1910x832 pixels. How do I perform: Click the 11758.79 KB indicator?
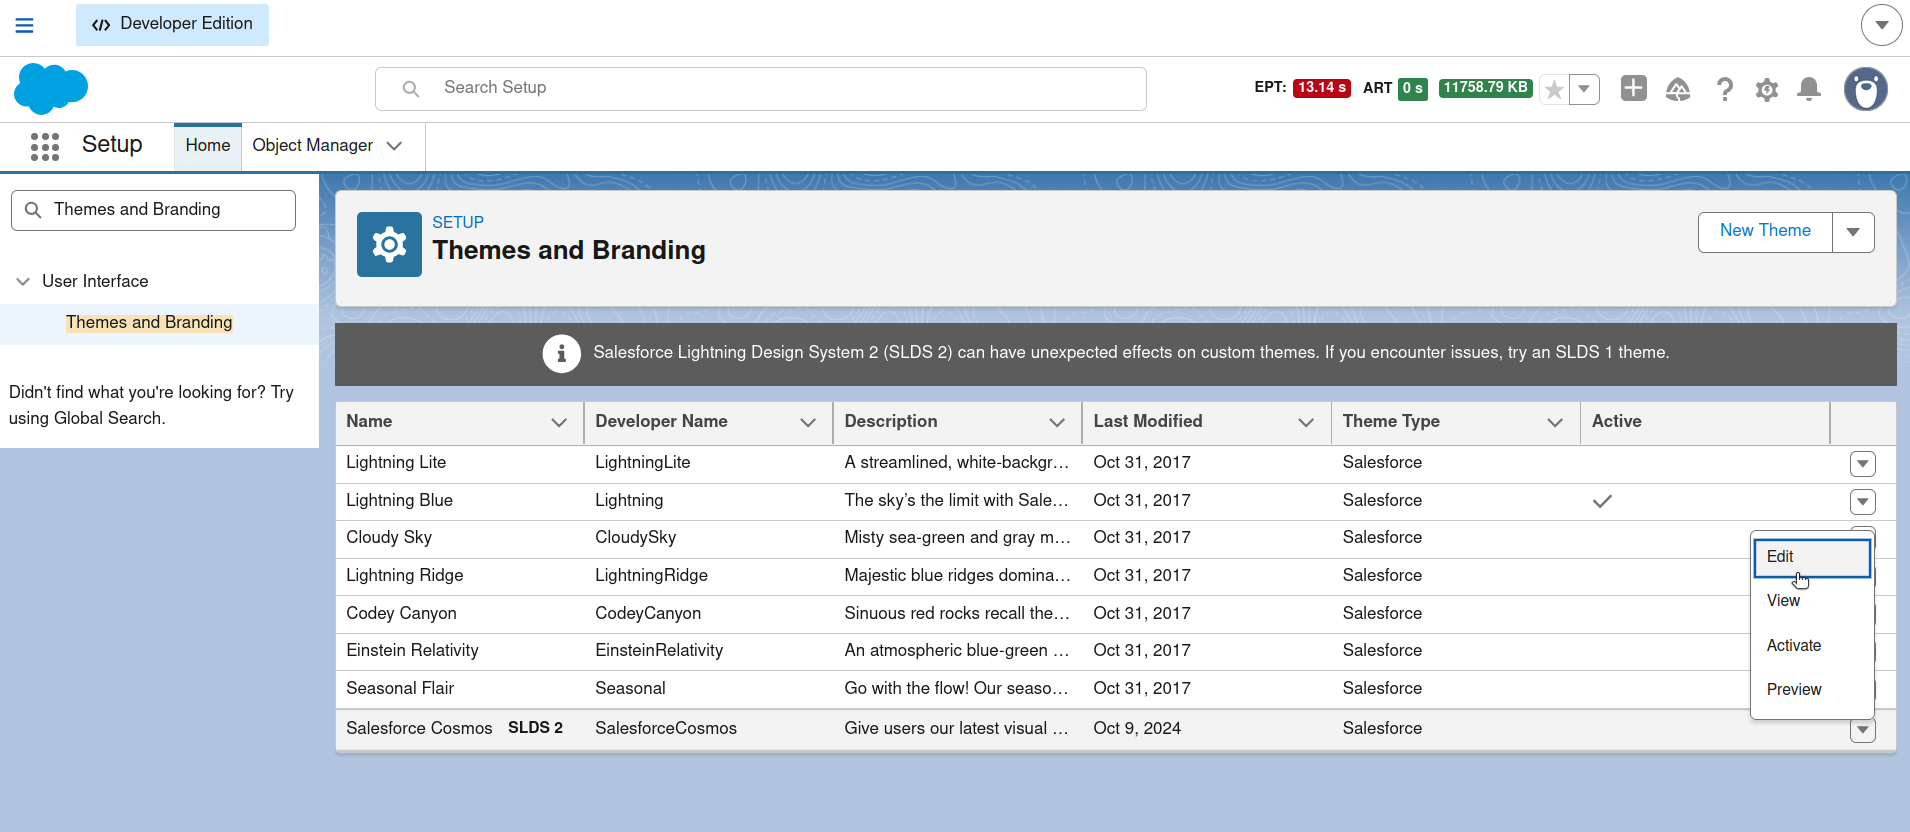coord(1485,88)
